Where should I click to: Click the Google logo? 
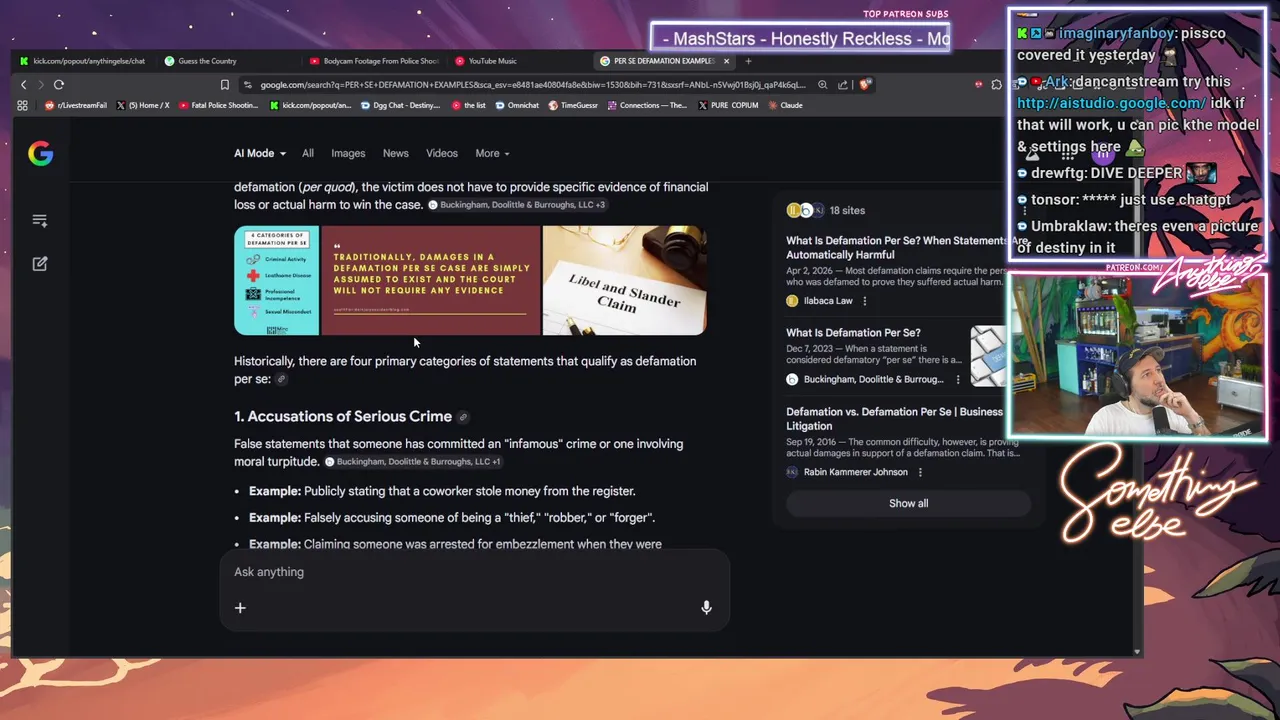point(40,153)
